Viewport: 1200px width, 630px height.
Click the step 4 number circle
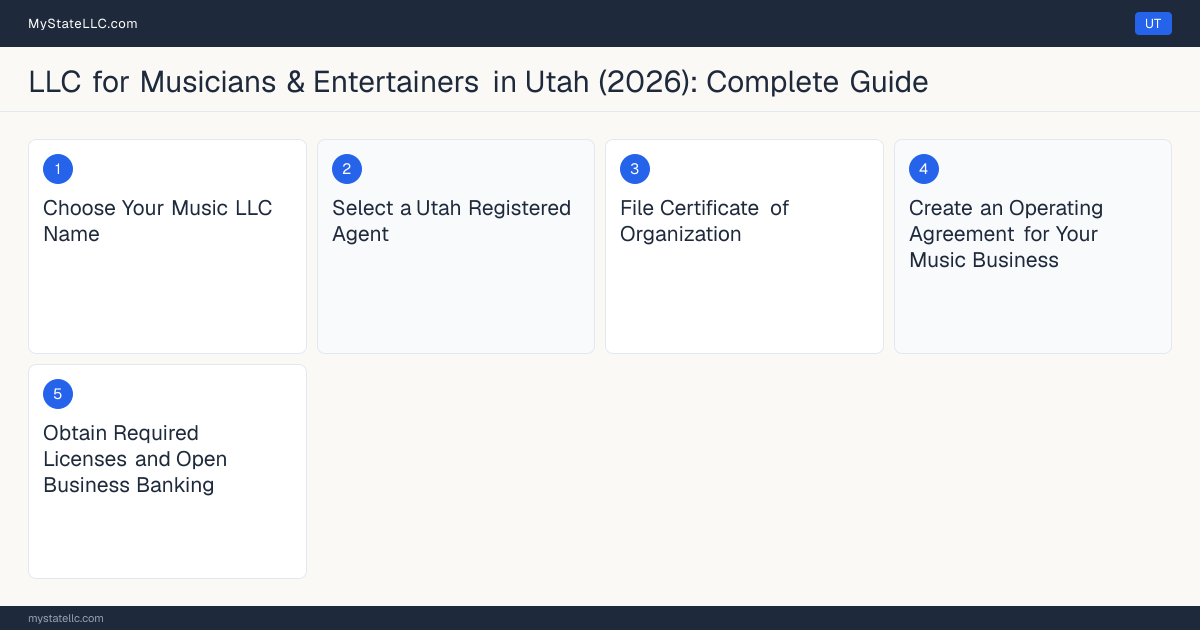(x=924, y=169)
